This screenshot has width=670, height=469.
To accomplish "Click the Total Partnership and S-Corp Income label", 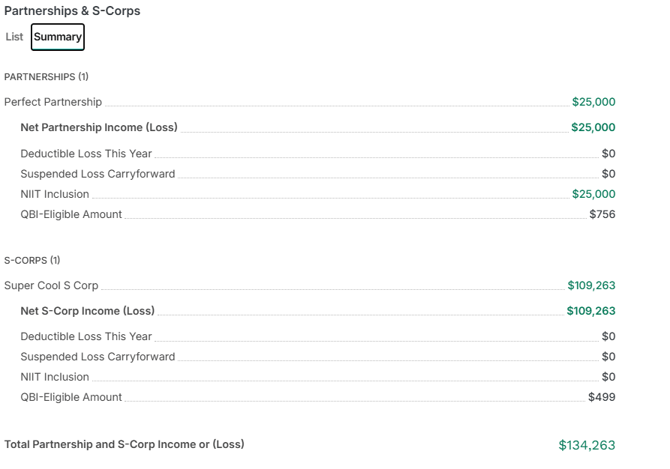I will coord(124,444).
